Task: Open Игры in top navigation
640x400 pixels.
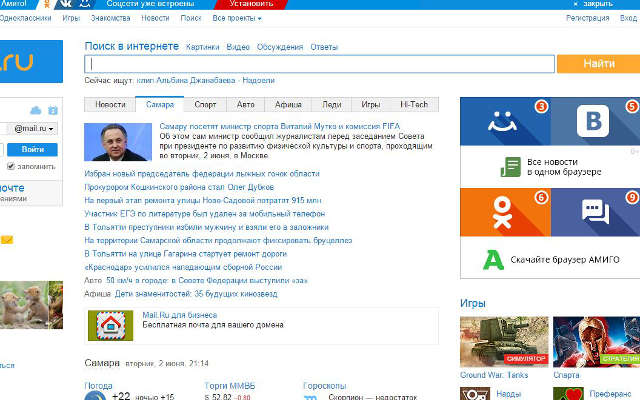Action: [71, 18]
